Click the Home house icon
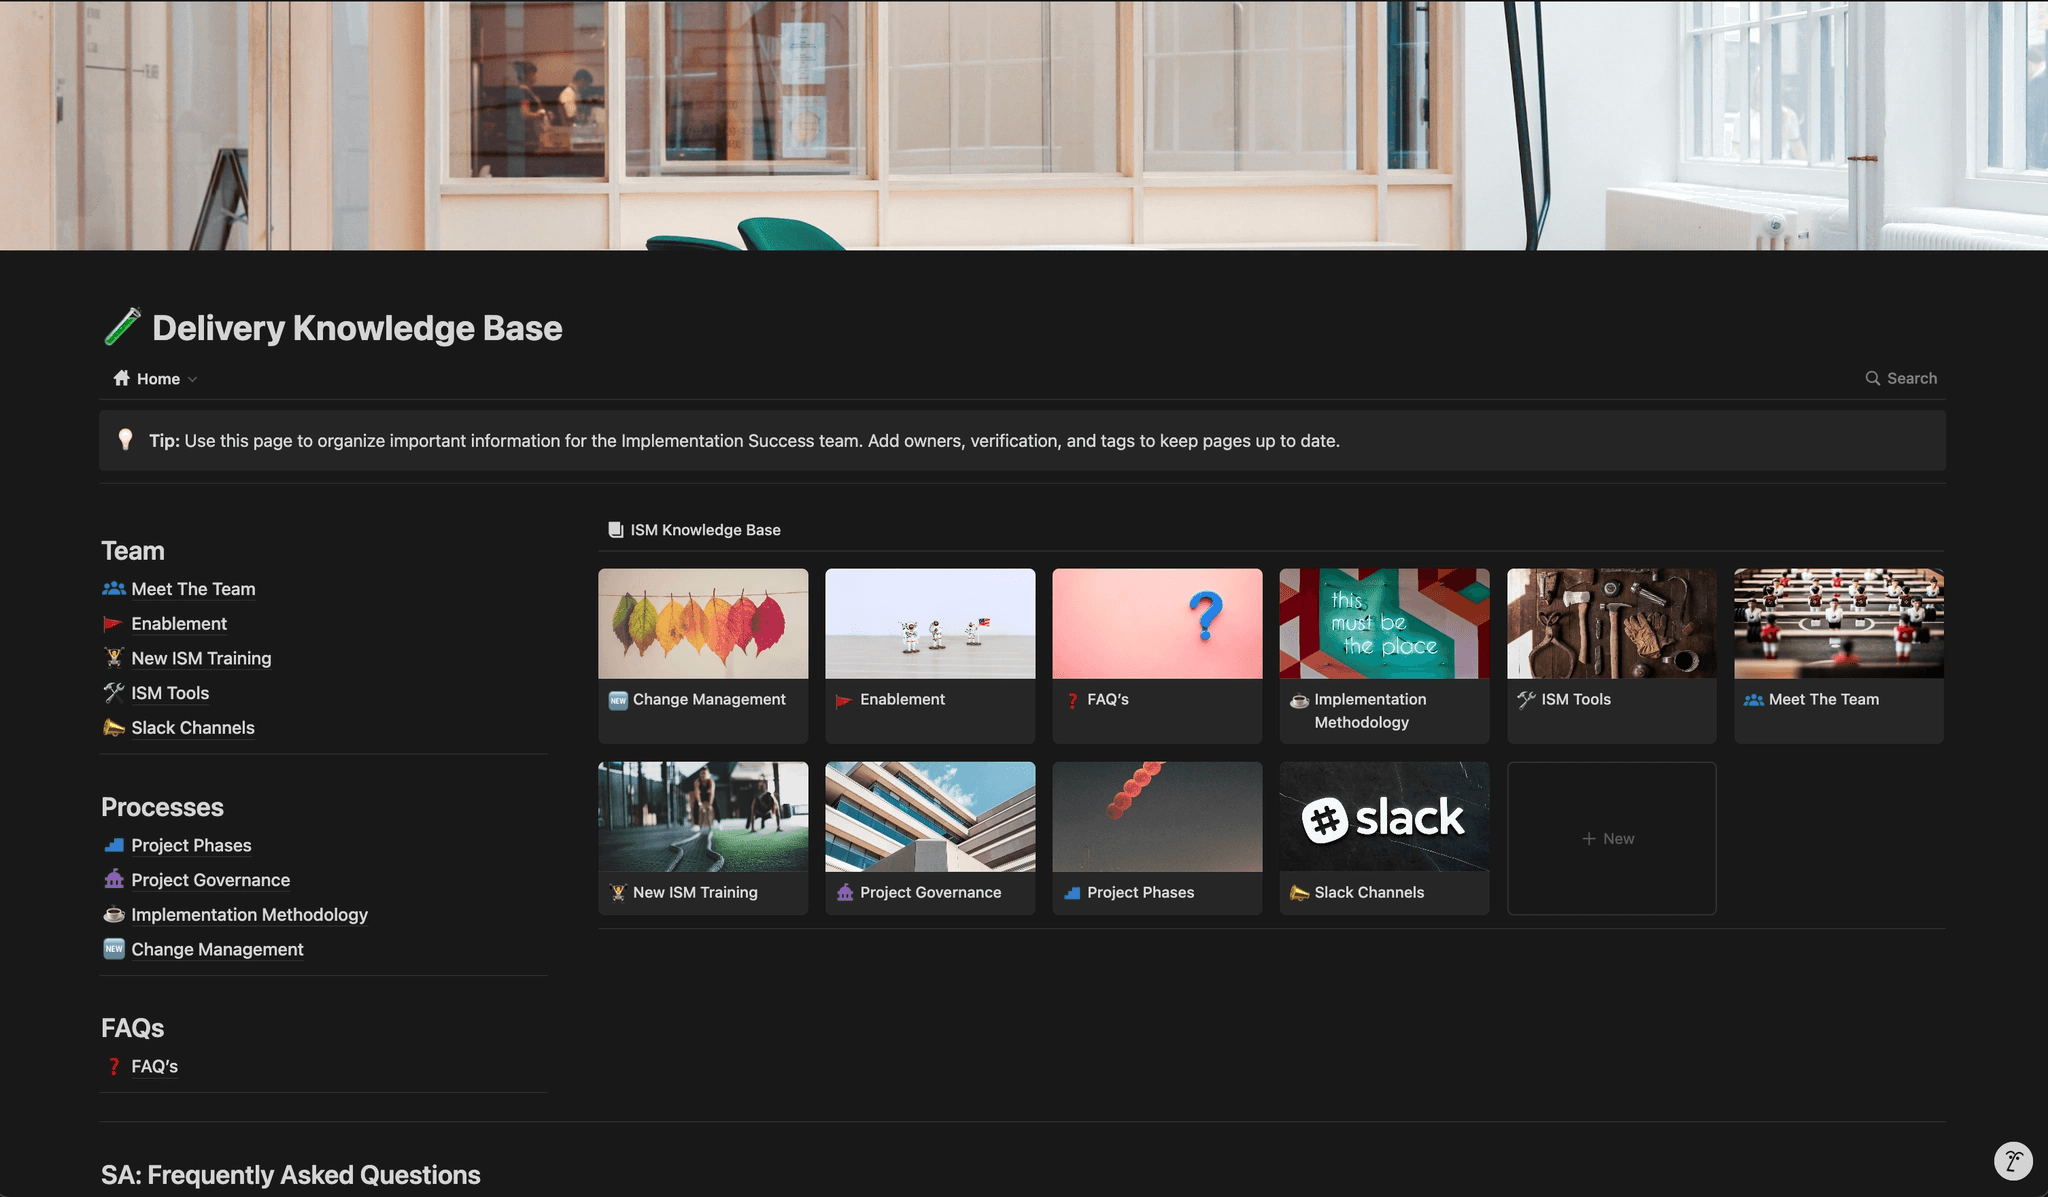 [x=122, y=378]
